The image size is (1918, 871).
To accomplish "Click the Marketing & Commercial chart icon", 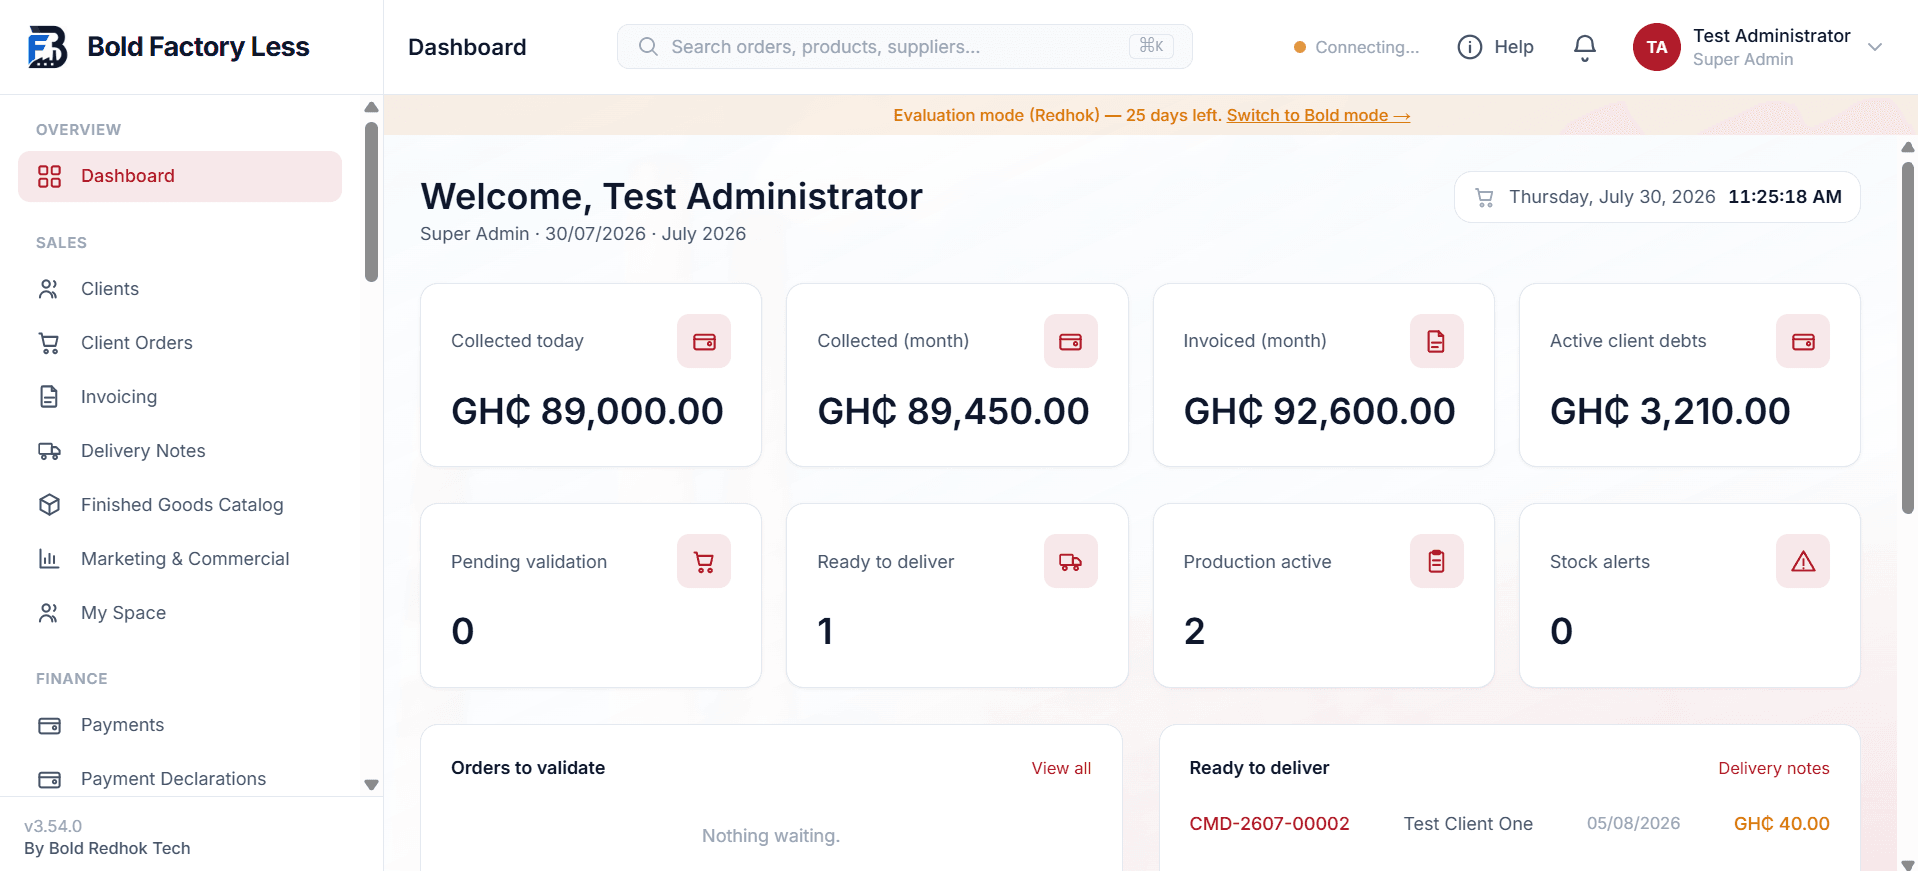I will coord(49,559).
